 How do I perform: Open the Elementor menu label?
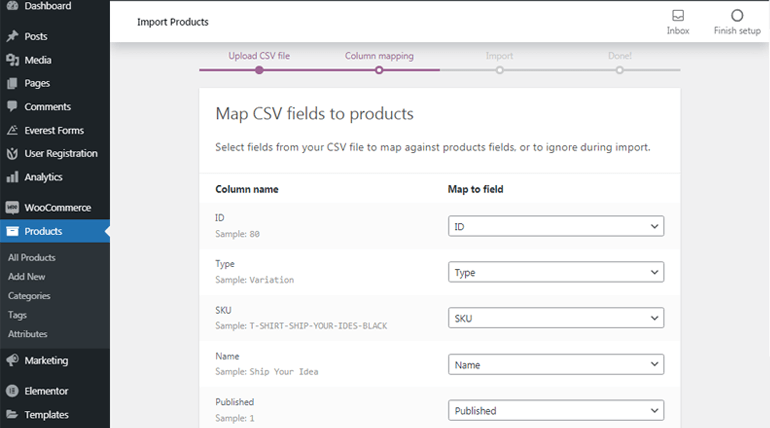pyautogui.click(x=46, y=391)
